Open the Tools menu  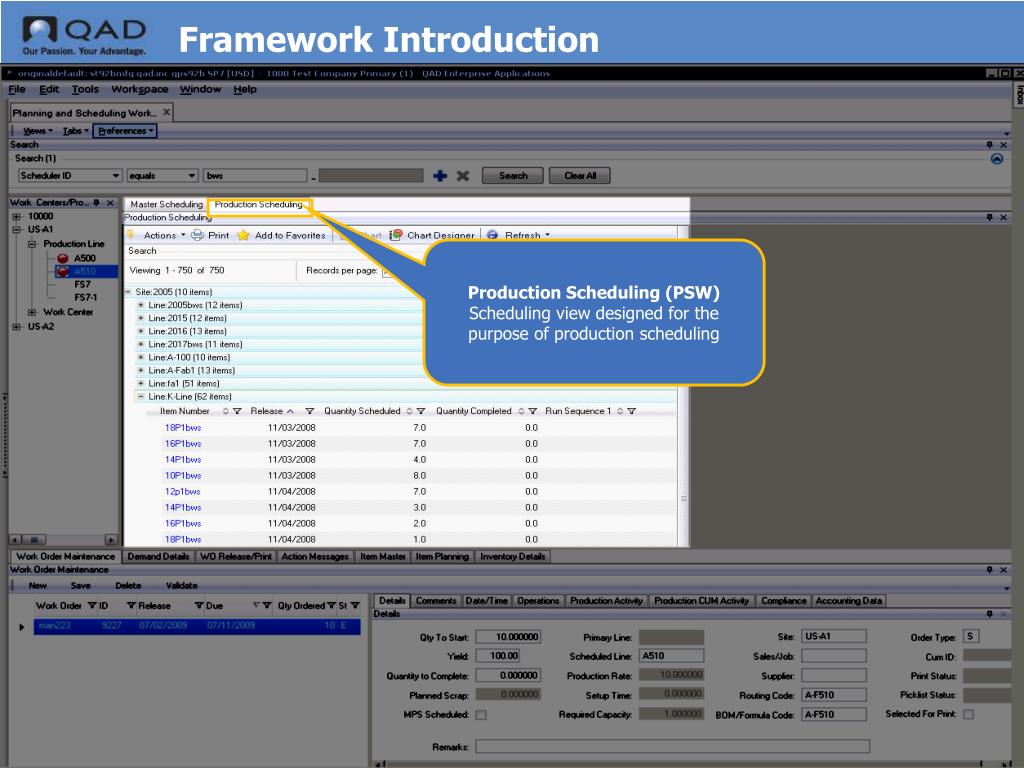click(86, 89)
